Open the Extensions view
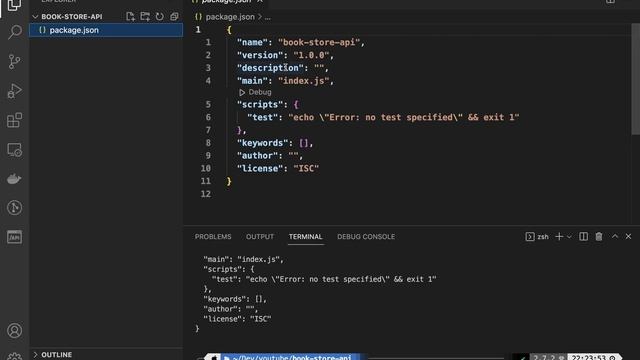The height and width of the screenshot is (360, 640). coord(15,120)
